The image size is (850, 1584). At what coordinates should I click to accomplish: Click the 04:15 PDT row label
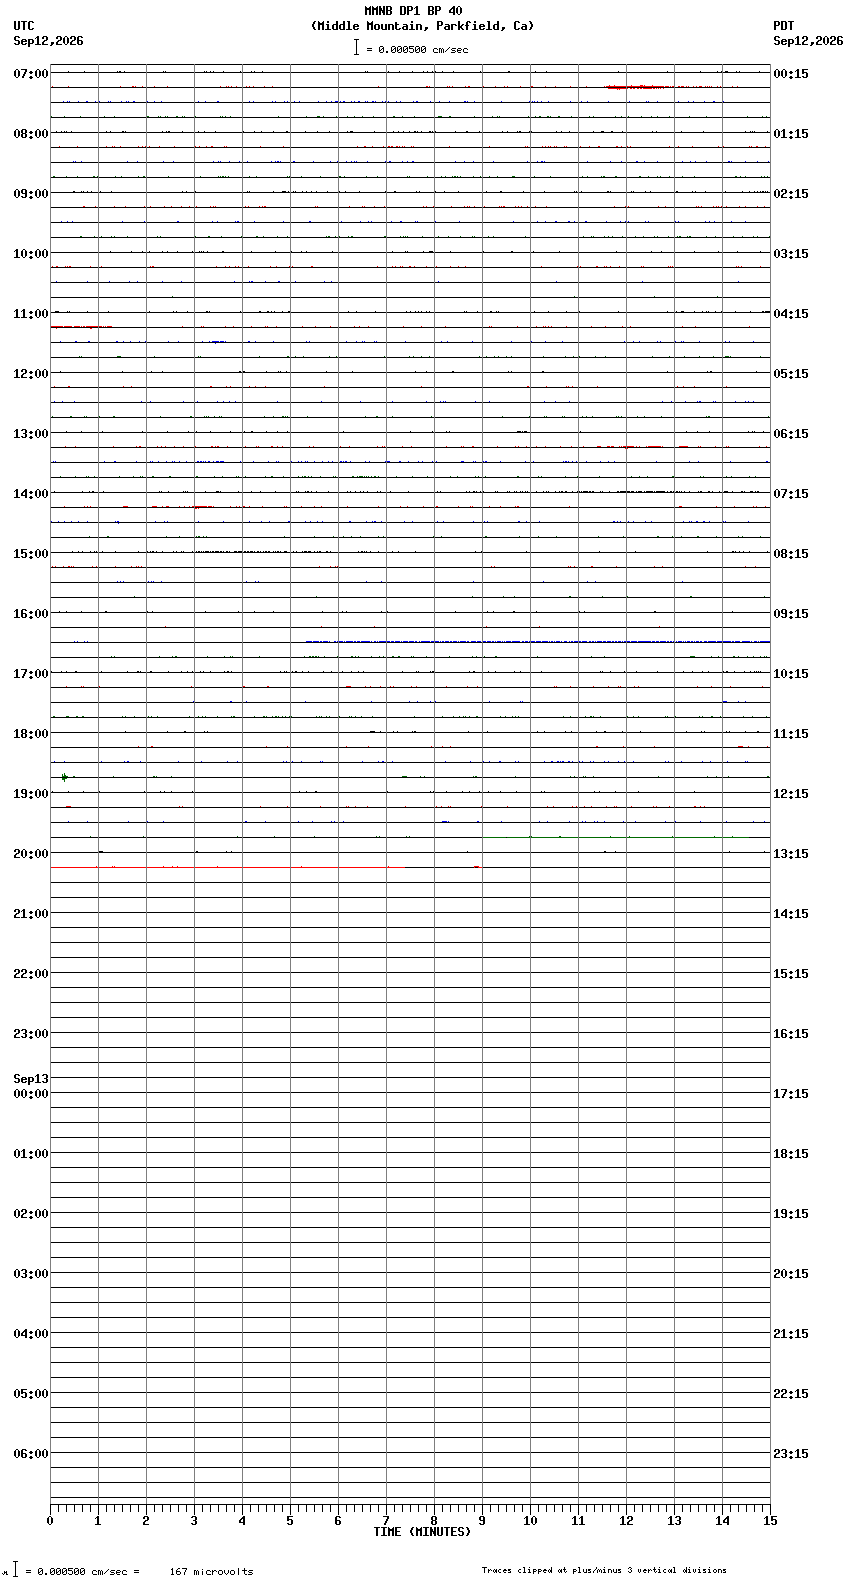click(x=791, y=314)
